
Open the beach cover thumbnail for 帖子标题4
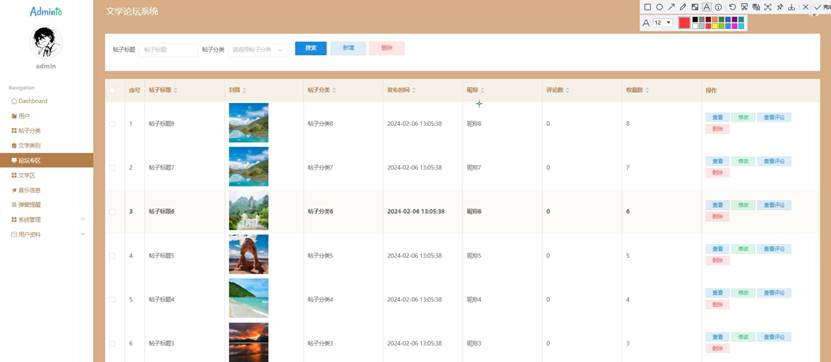(x=249, y=298)
